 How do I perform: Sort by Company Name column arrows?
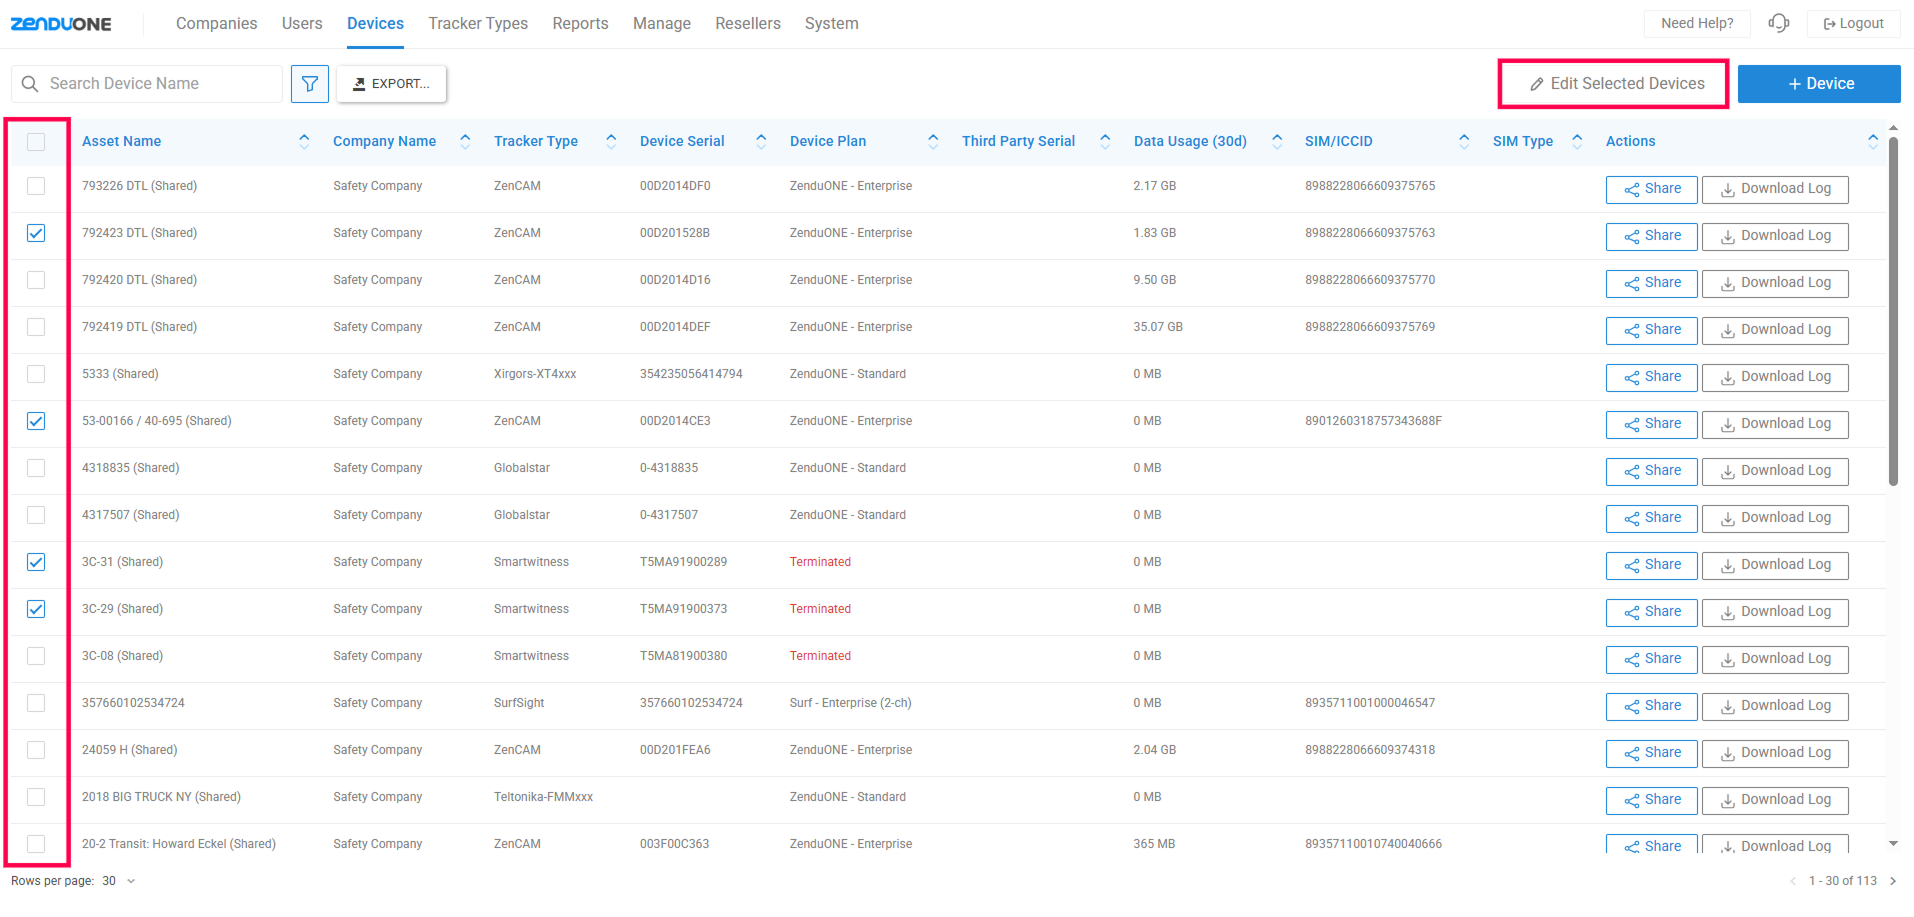point(465,141)
